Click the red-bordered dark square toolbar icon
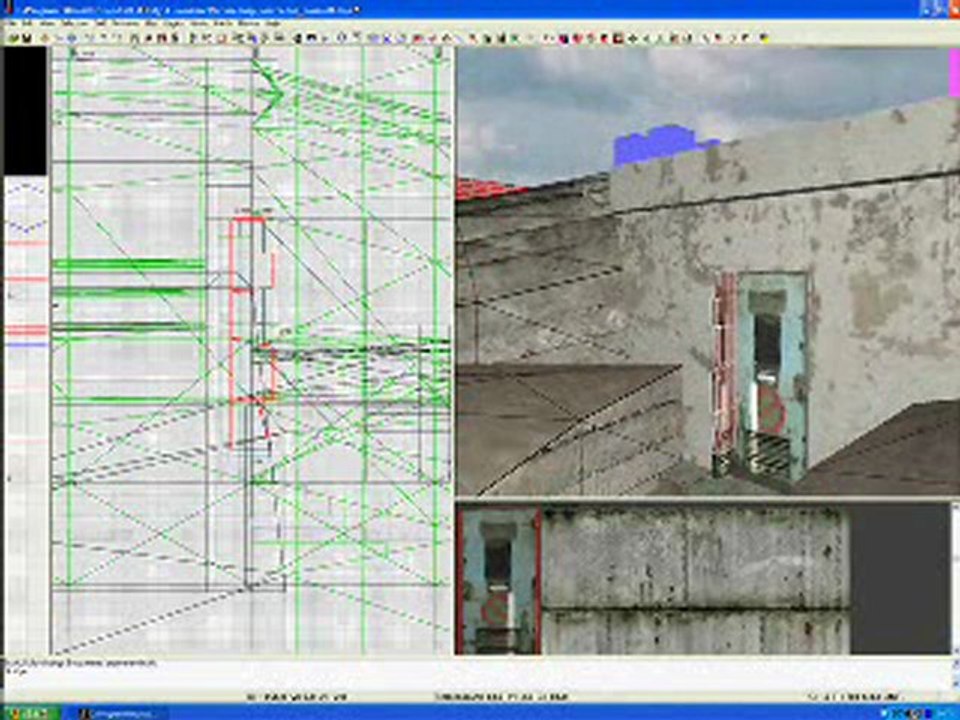 (x=618, y=38)
